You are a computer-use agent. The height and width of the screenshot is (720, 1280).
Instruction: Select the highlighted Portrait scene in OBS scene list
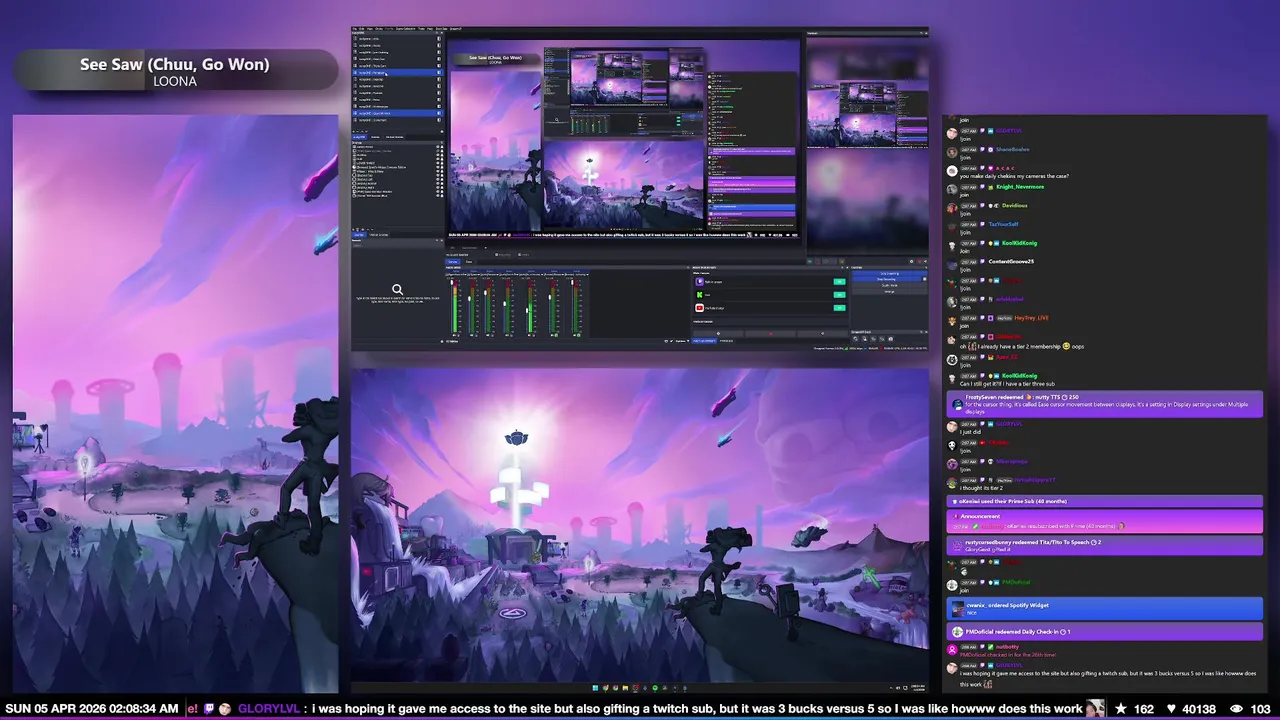tap(396, 73)
